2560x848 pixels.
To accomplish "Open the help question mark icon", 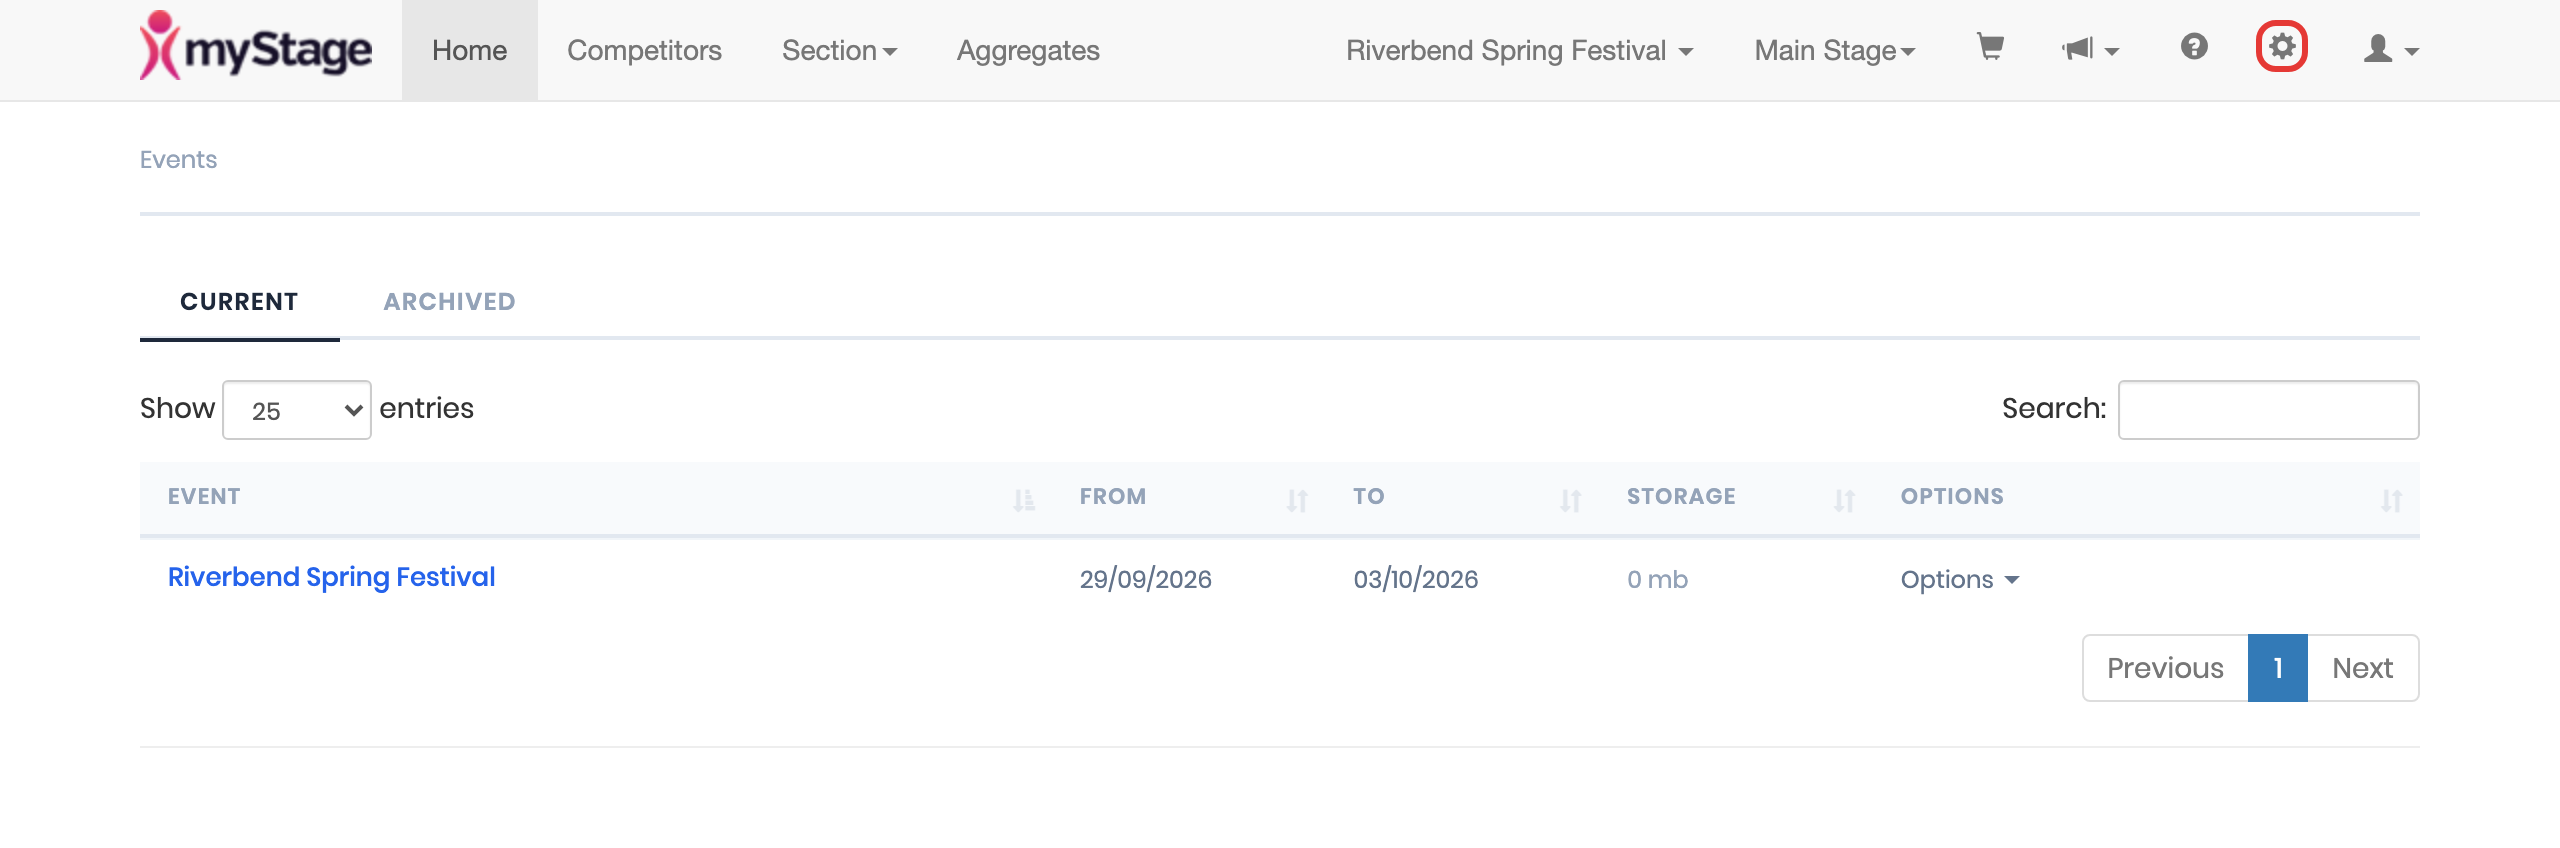I will pyautogui.click(x=2194, y=47).
